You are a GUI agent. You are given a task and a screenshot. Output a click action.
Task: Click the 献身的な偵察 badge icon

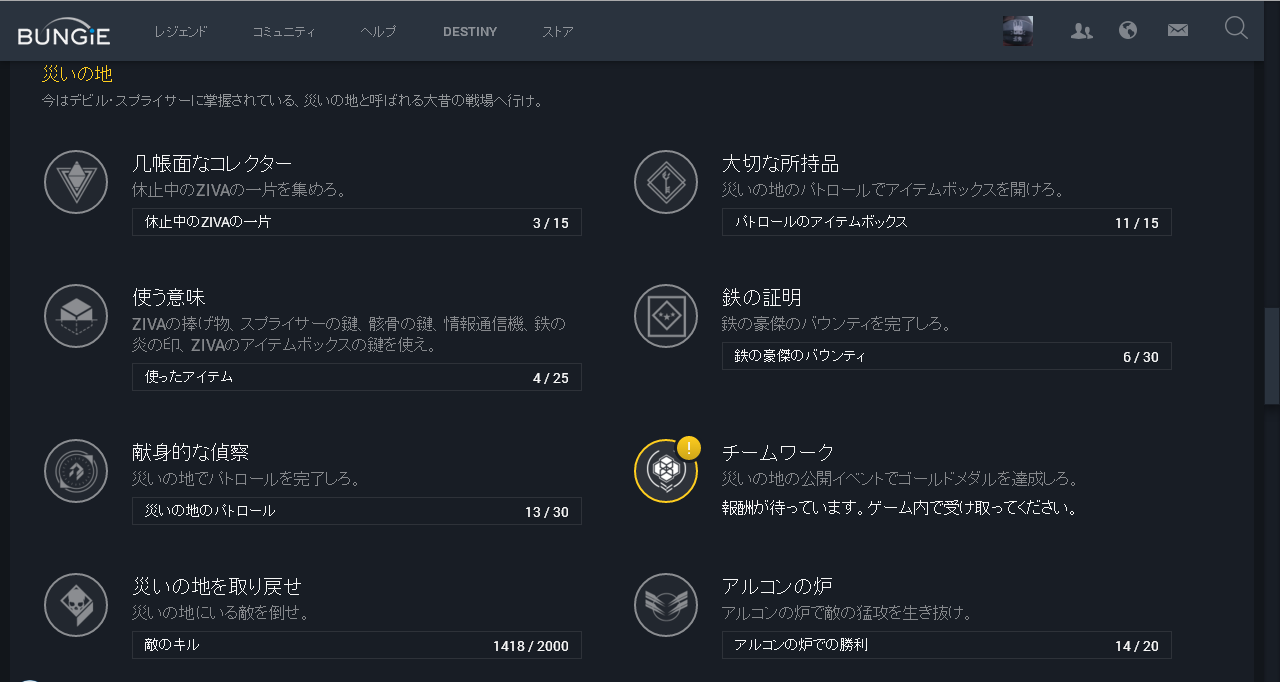76,471
